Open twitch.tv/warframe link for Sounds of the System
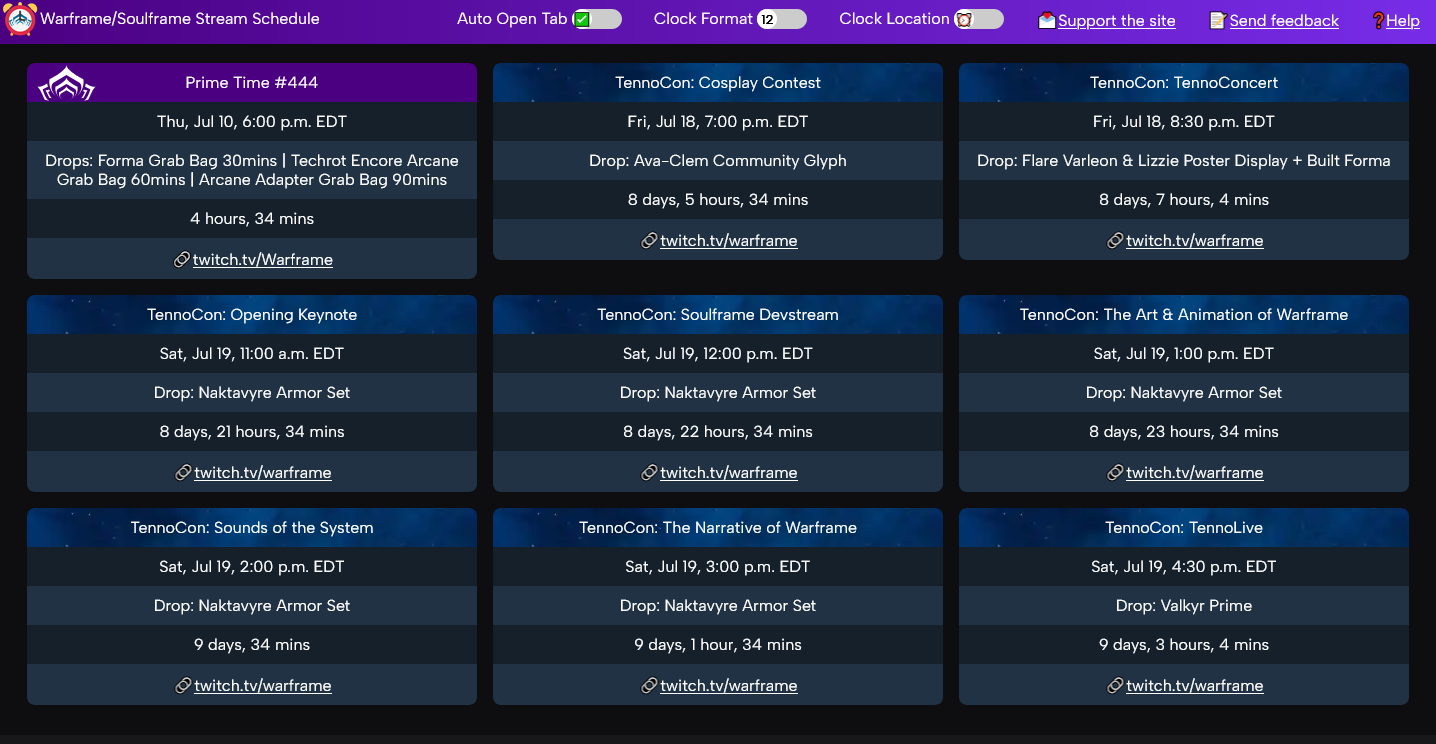 pos(263,685)
